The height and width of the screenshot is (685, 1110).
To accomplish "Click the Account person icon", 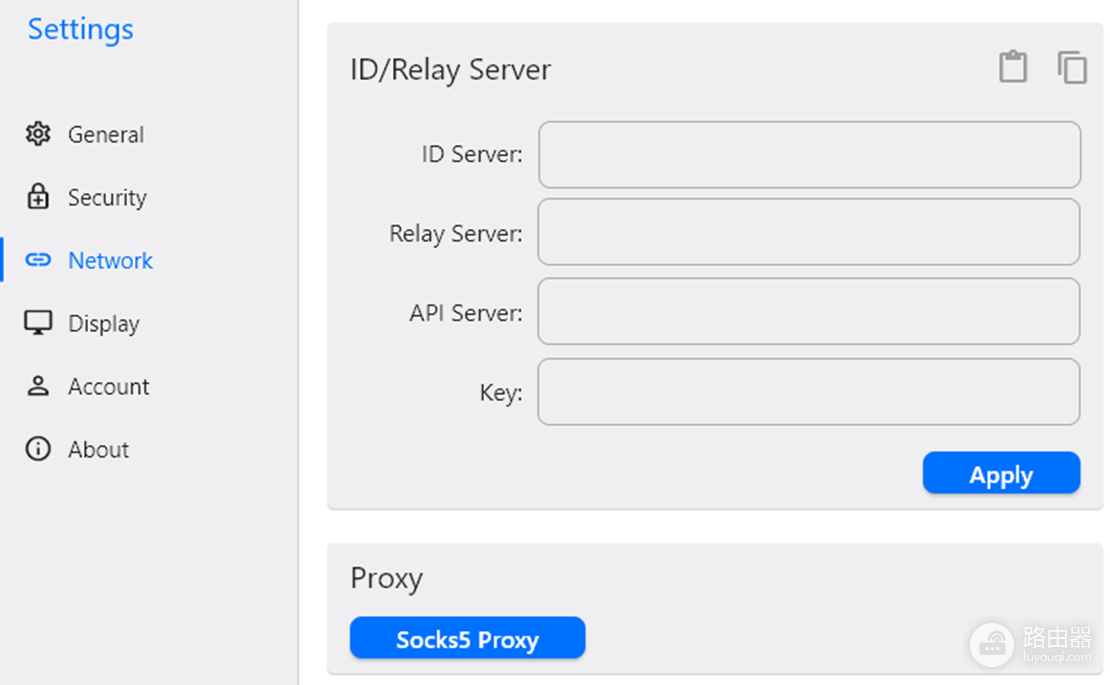I will click(x=38, y=386).
